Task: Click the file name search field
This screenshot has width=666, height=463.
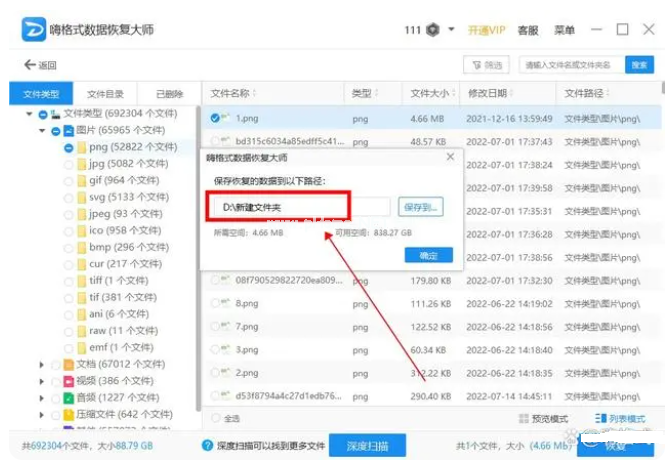Action: tap(572, 65)
